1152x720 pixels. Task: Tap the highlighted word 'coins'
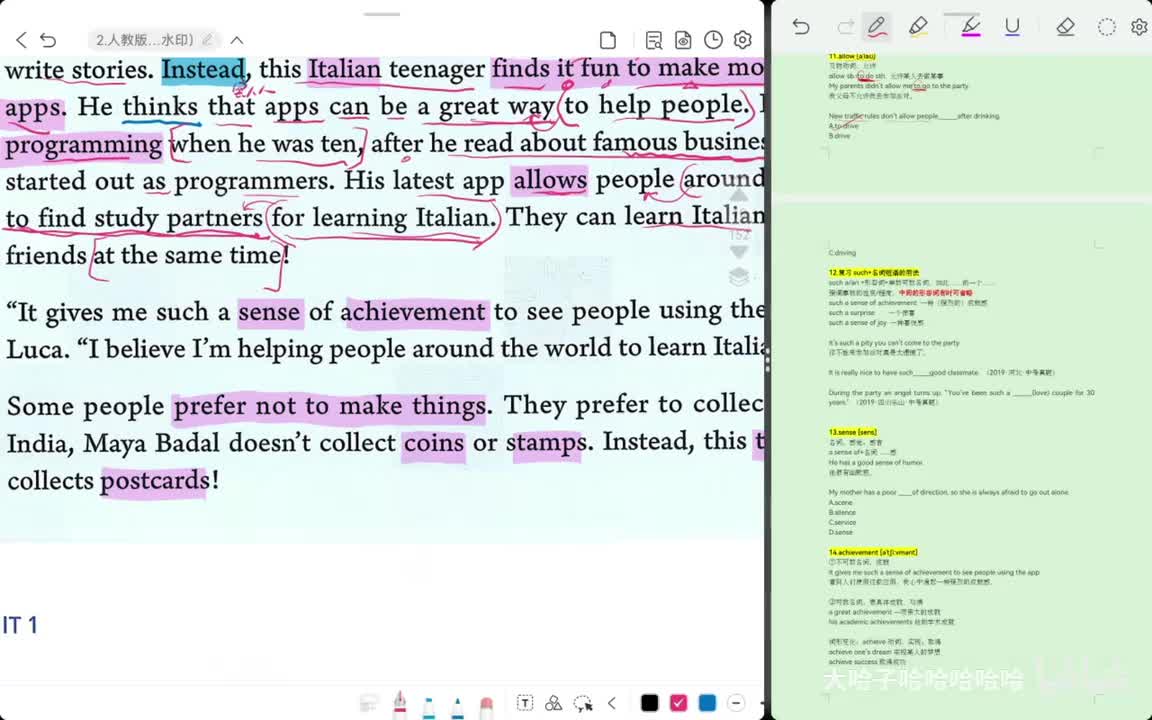point(433,443)
